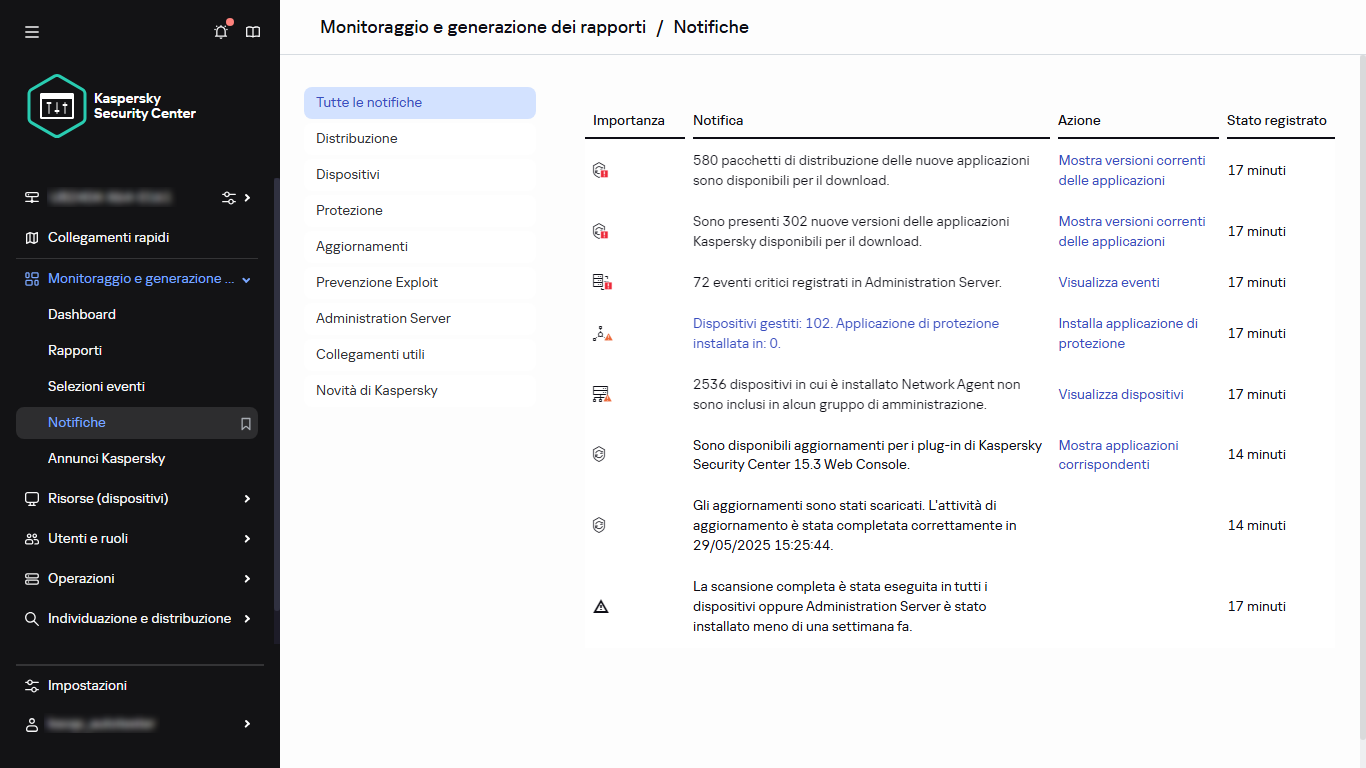The image size is (1366, 768).
Task: Click the critical events icon beside Administration Server row
Action: [x=601, y=282]
